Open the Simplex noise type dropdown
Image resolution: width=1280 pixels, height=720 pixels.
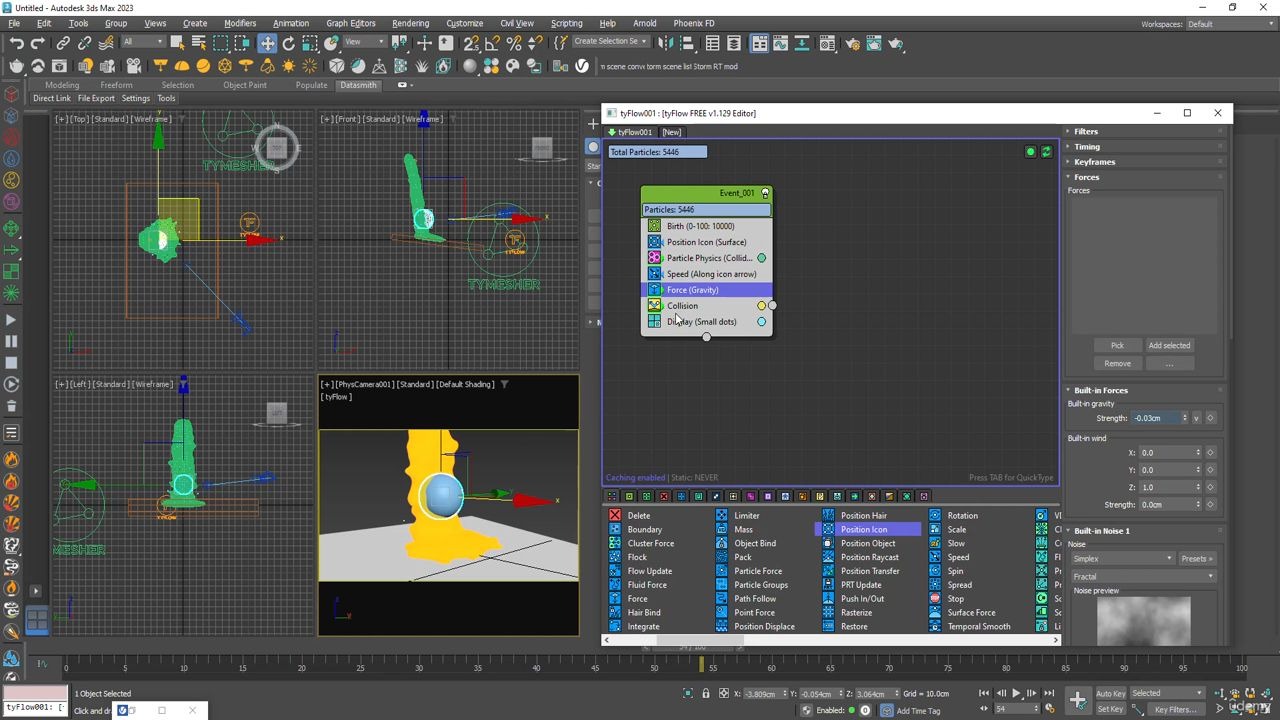point(1122,559)
